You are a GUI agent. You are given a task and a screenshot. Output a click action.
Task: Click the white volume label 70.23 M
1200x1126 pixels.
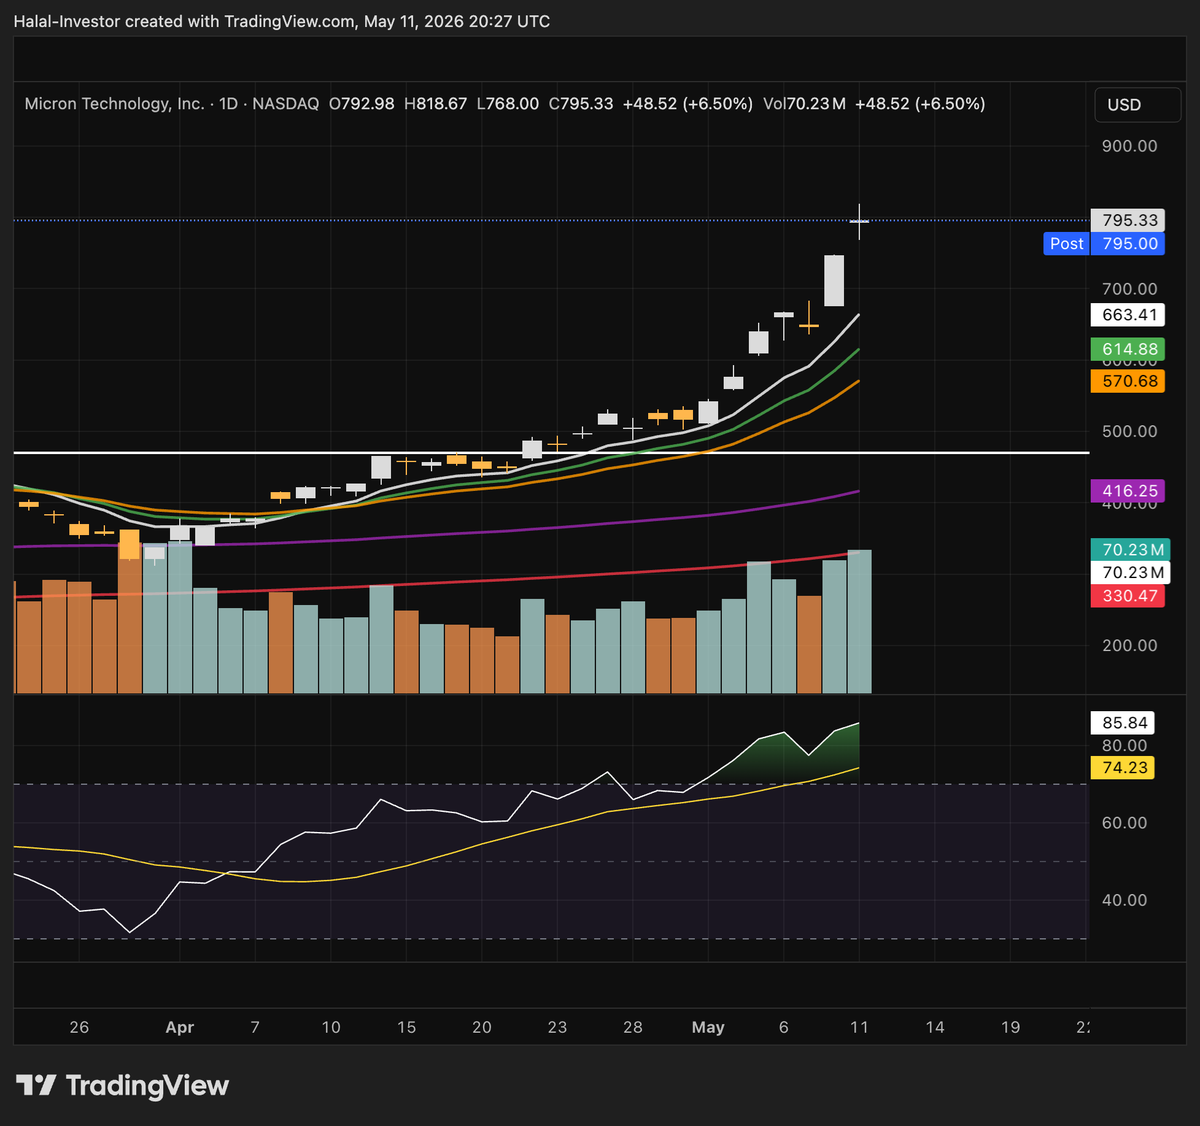click(x=1130, y=573)
